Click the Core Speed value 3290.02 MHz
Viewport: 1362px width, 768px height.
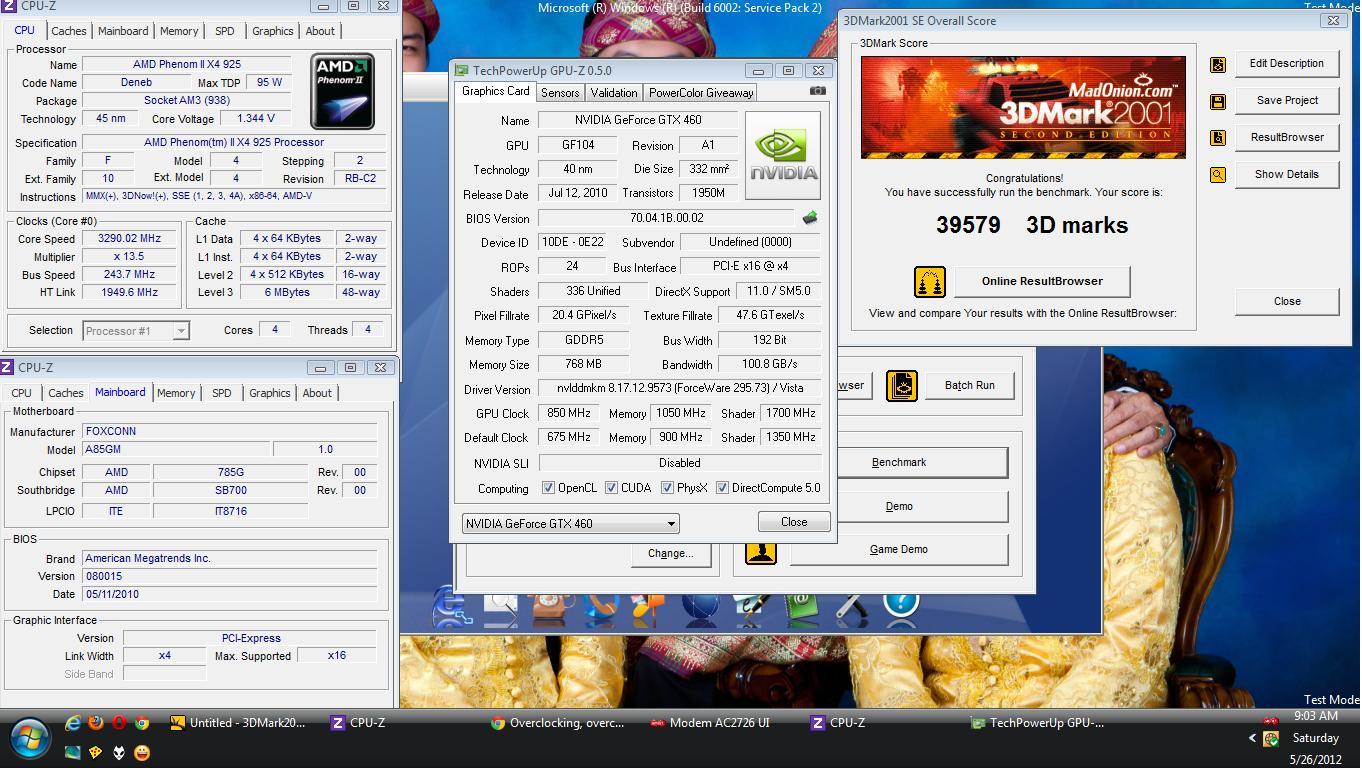click(129, 239)
